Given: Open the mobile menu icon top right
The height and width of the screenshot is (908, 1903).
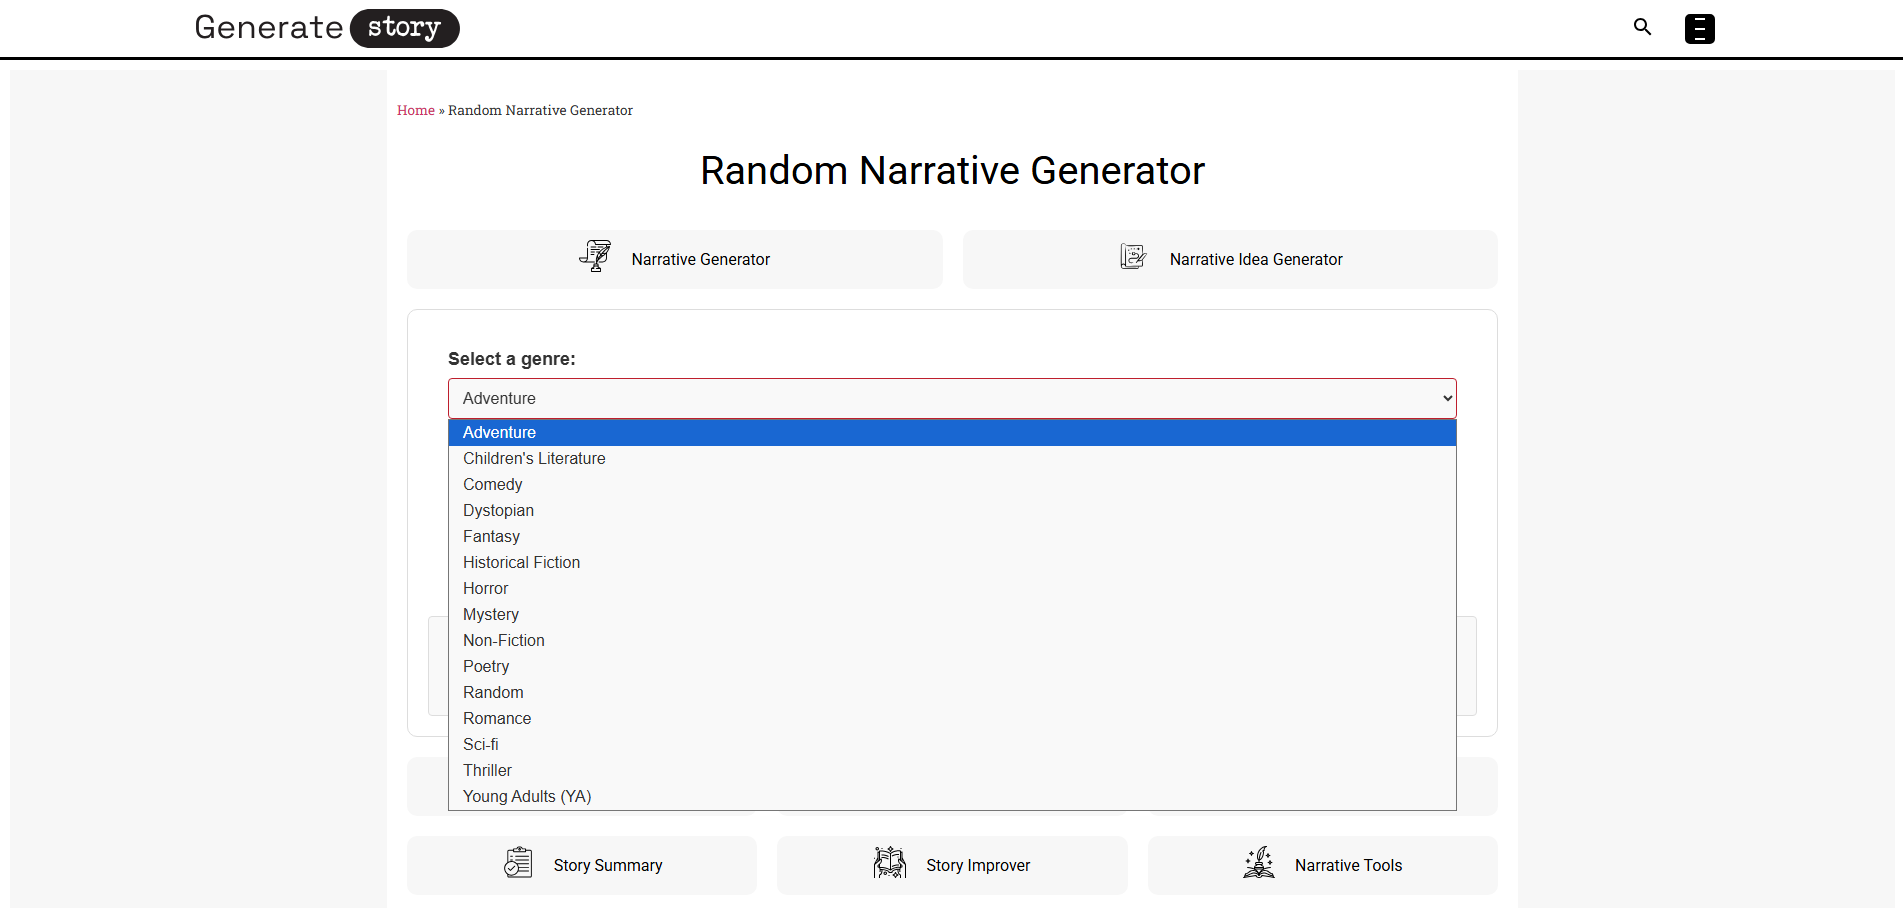Looking at the screenshot, I should click(1699, 29).
